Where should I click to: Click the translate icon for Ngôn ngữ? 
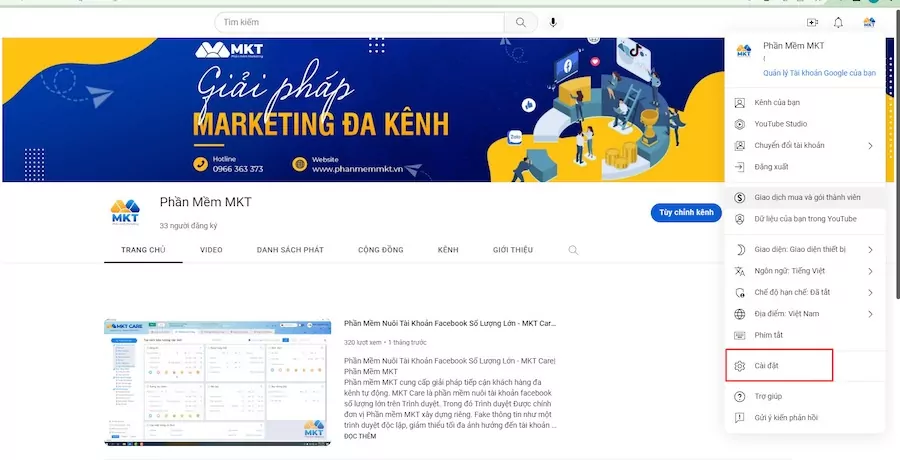coord(740,271)
